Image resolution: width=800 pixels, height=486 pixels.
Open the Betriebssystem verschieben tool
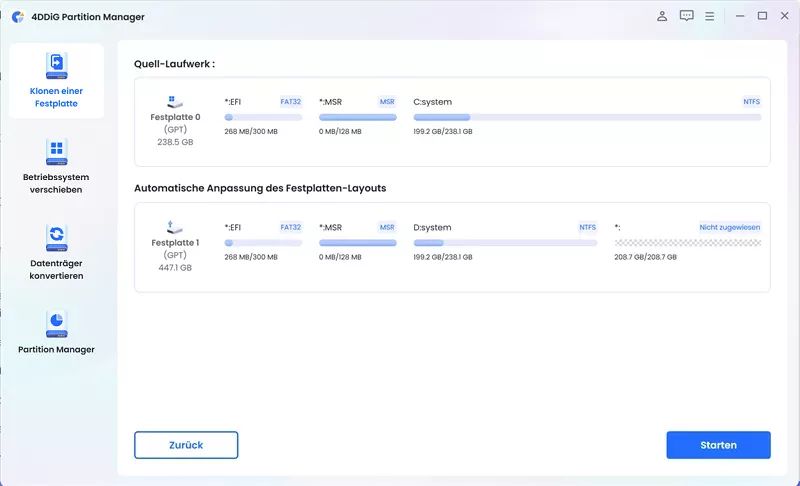point(56,167)
